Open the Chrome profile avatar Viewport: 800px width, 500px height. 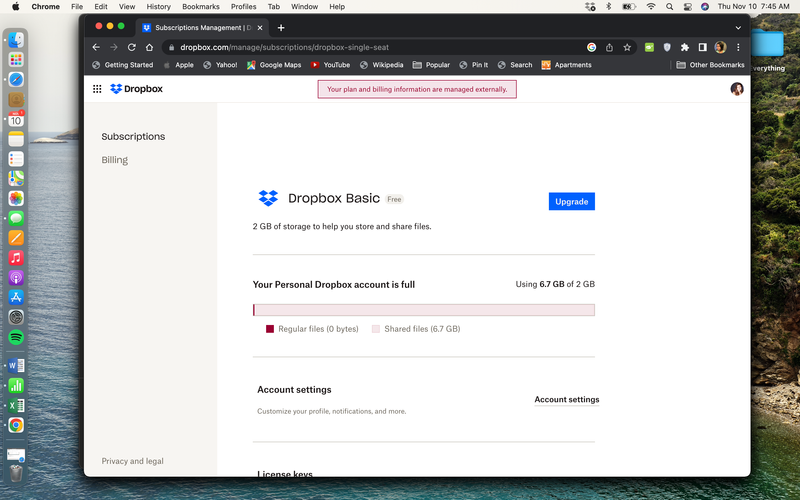[720, 47]
